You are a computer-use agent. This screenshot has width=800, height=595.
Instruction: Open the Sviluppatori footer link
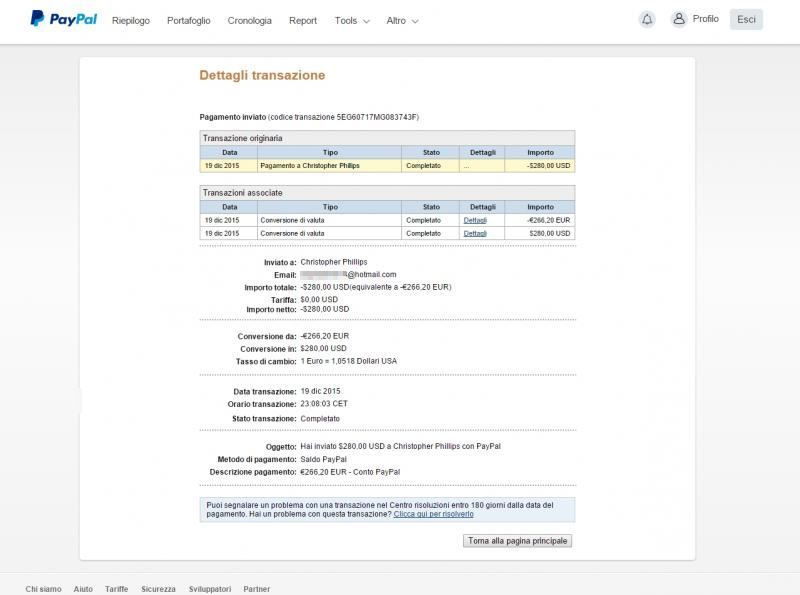210,589
